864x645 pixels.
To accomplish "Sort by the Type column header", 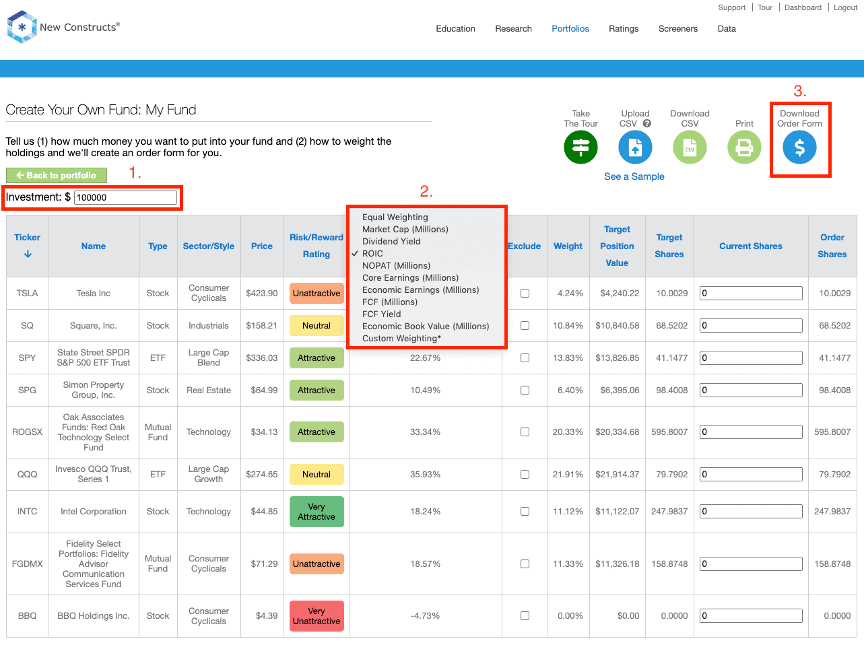I will (x=158, y=246).
